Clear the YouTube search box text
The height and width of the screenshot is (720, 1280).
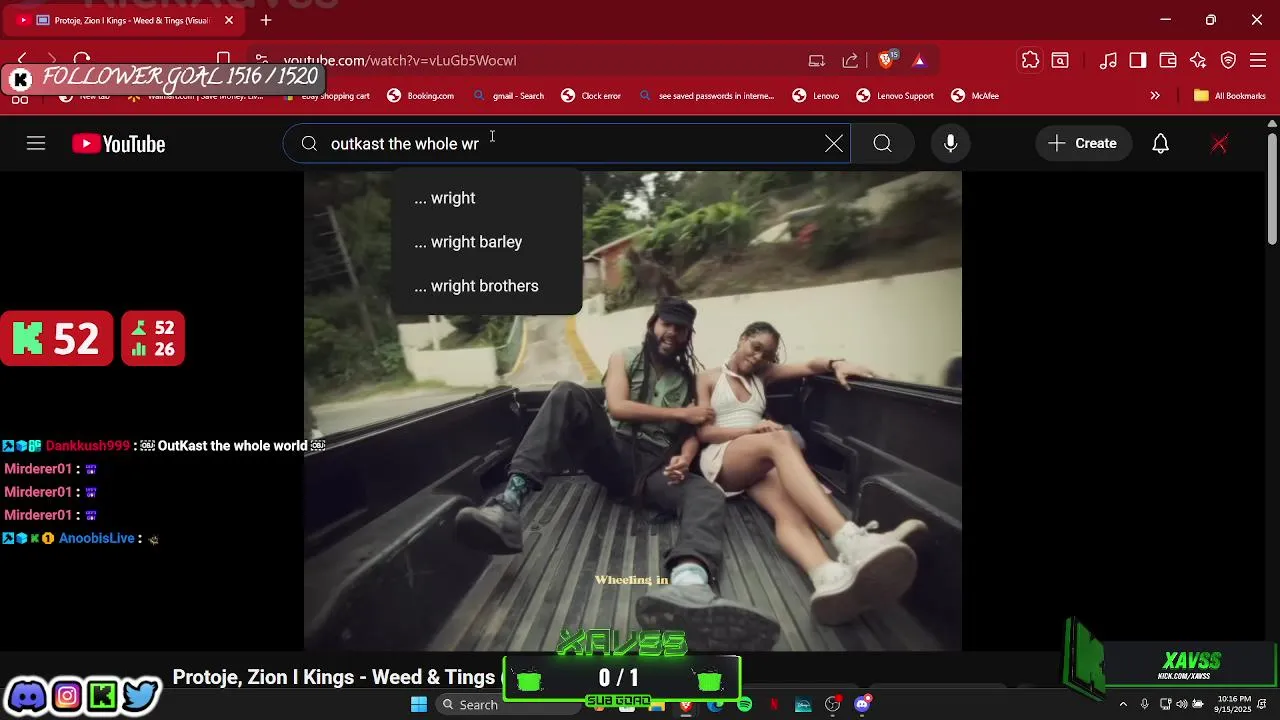click(x=833, y=144)
